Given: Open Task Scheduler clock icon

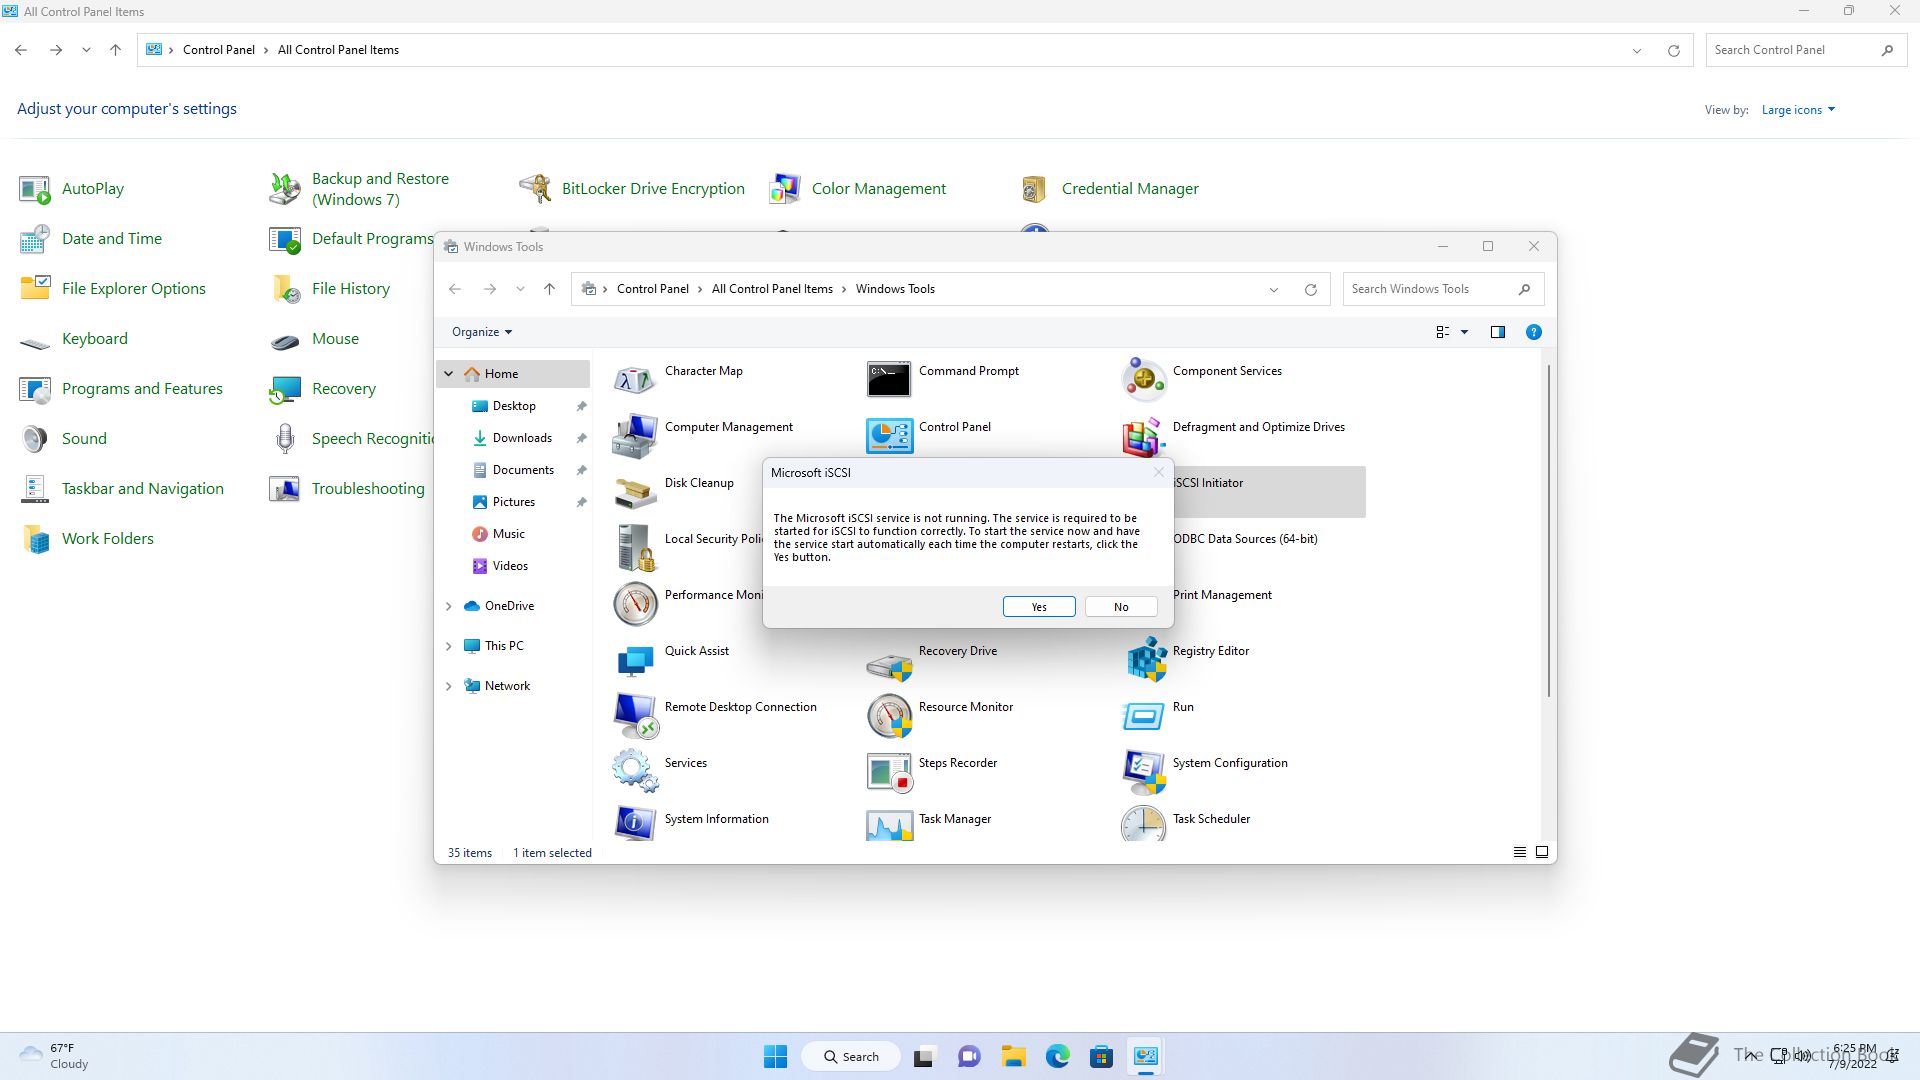Looking at the screenshot, I should point(1143,824).
